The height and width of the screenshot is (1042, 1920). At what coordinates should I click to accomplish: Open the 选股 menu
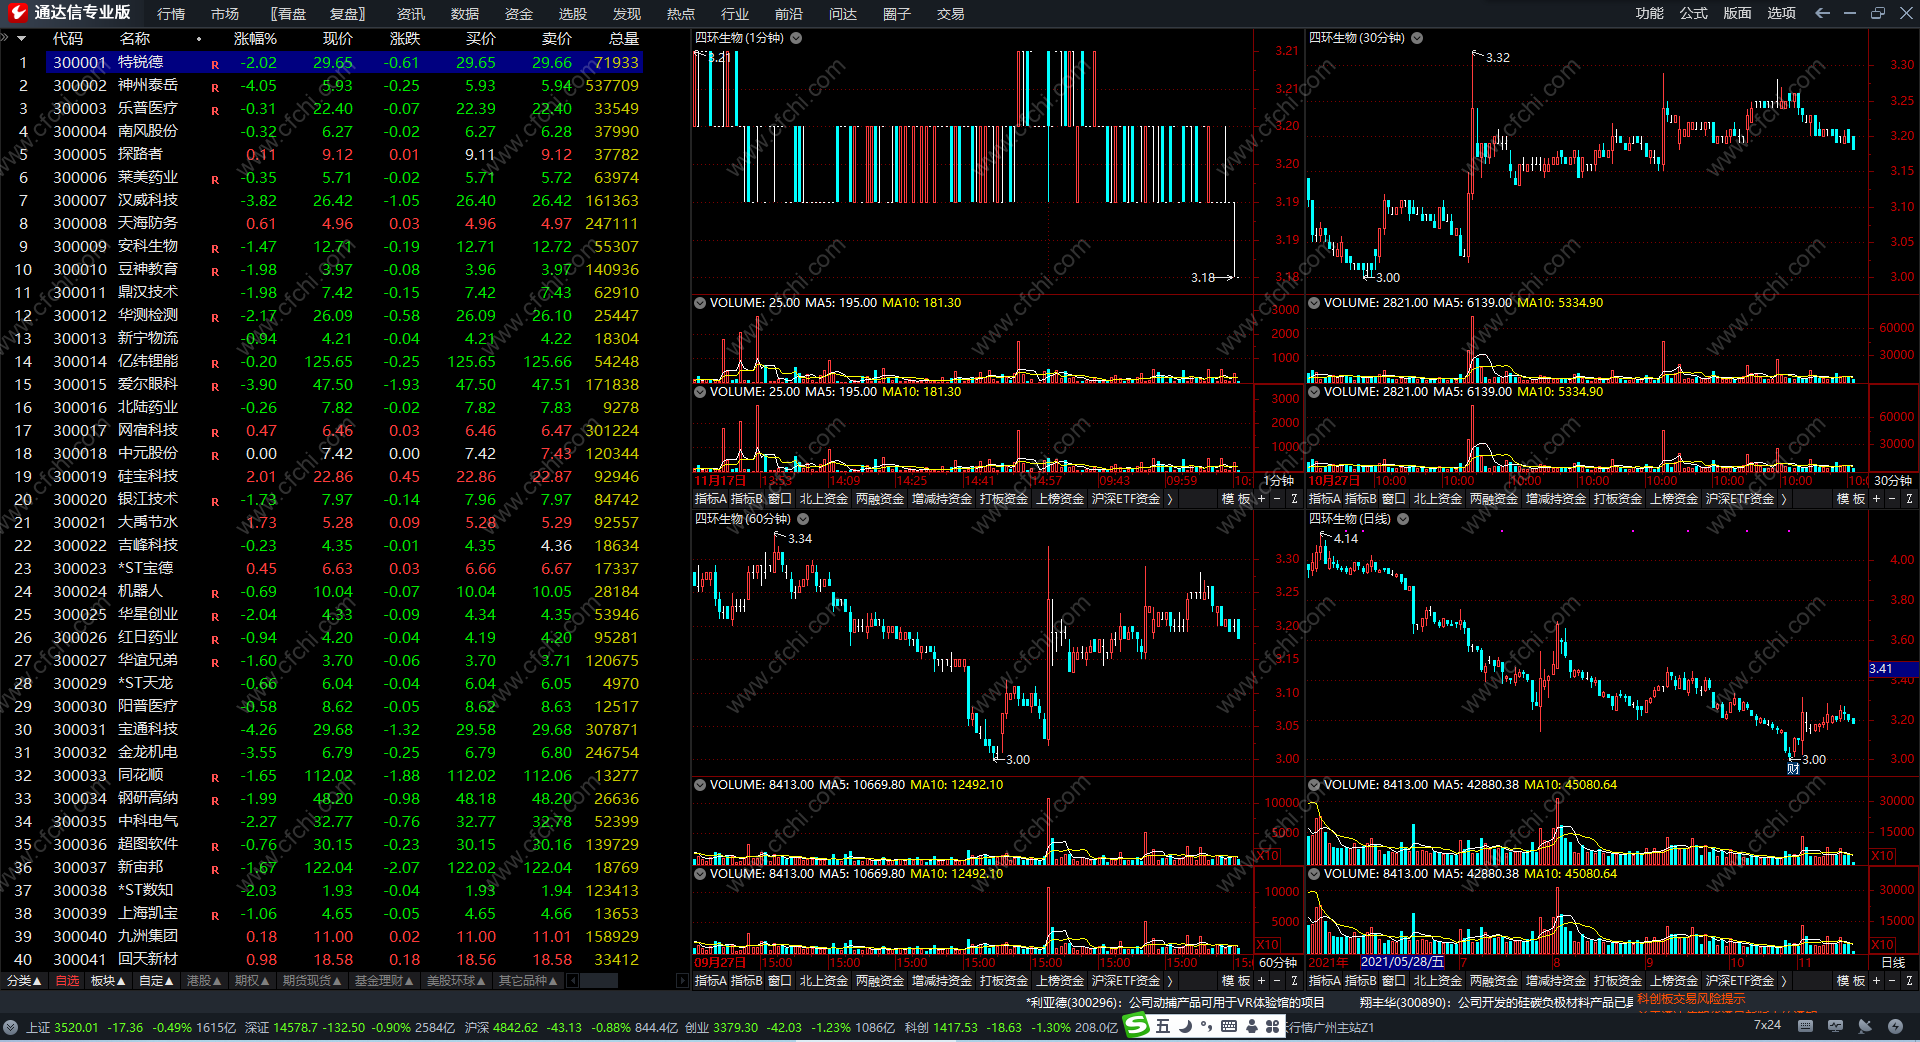pyautogui.click(x=573, y=14)
